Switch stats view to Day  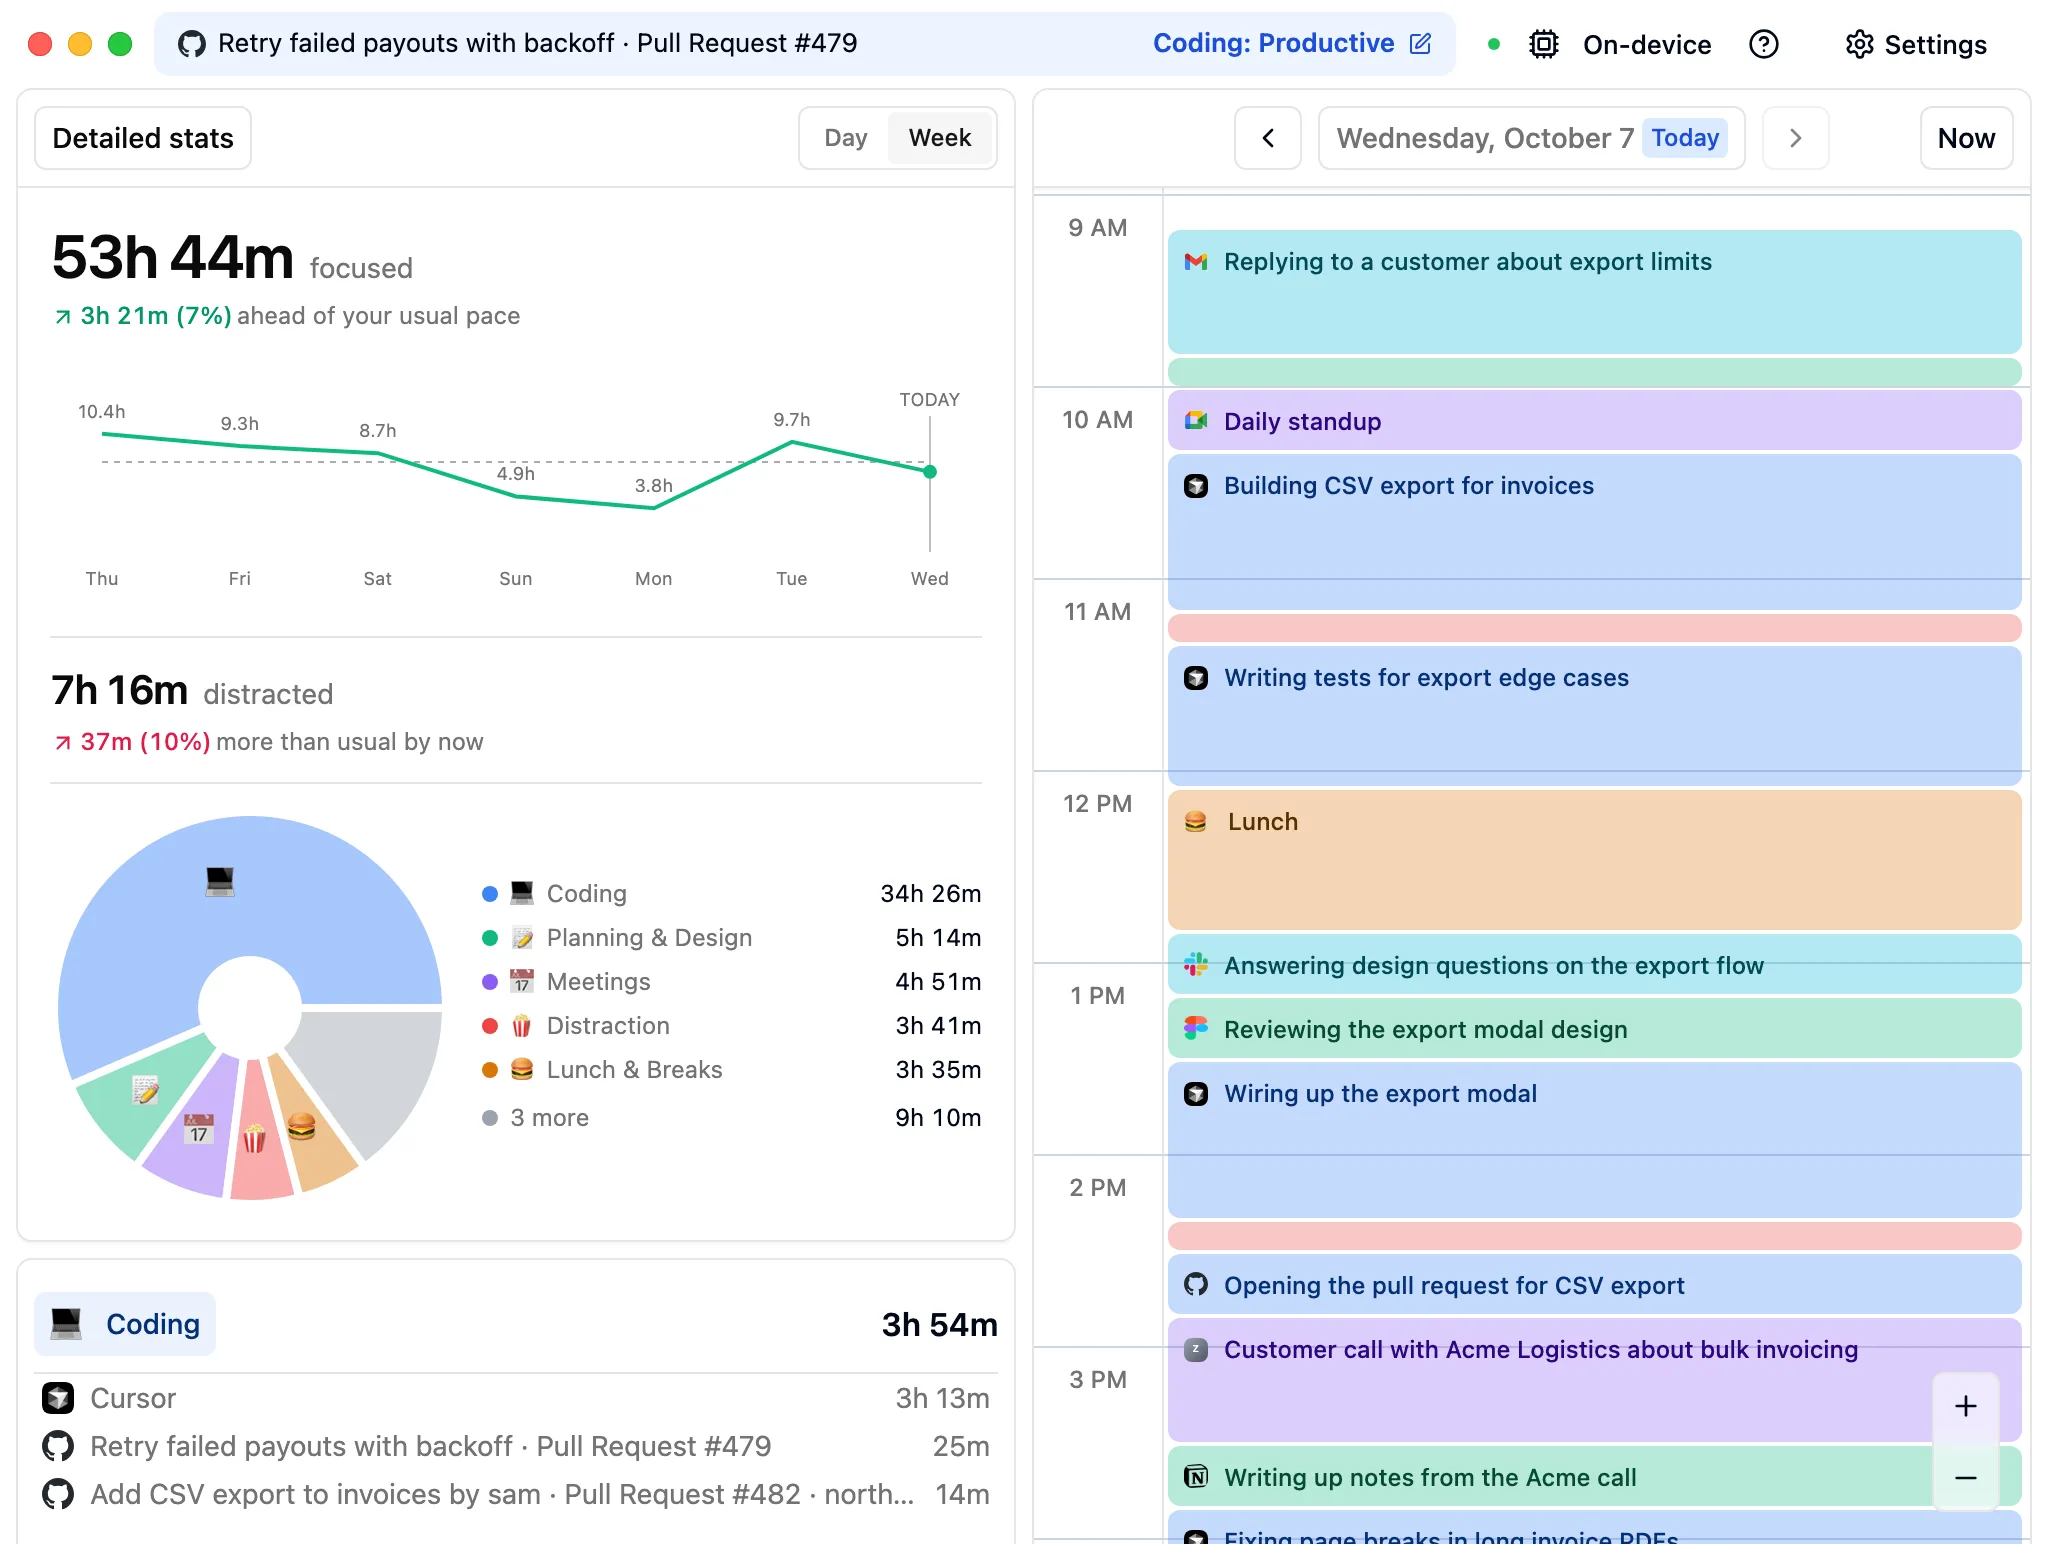(846, 138)
